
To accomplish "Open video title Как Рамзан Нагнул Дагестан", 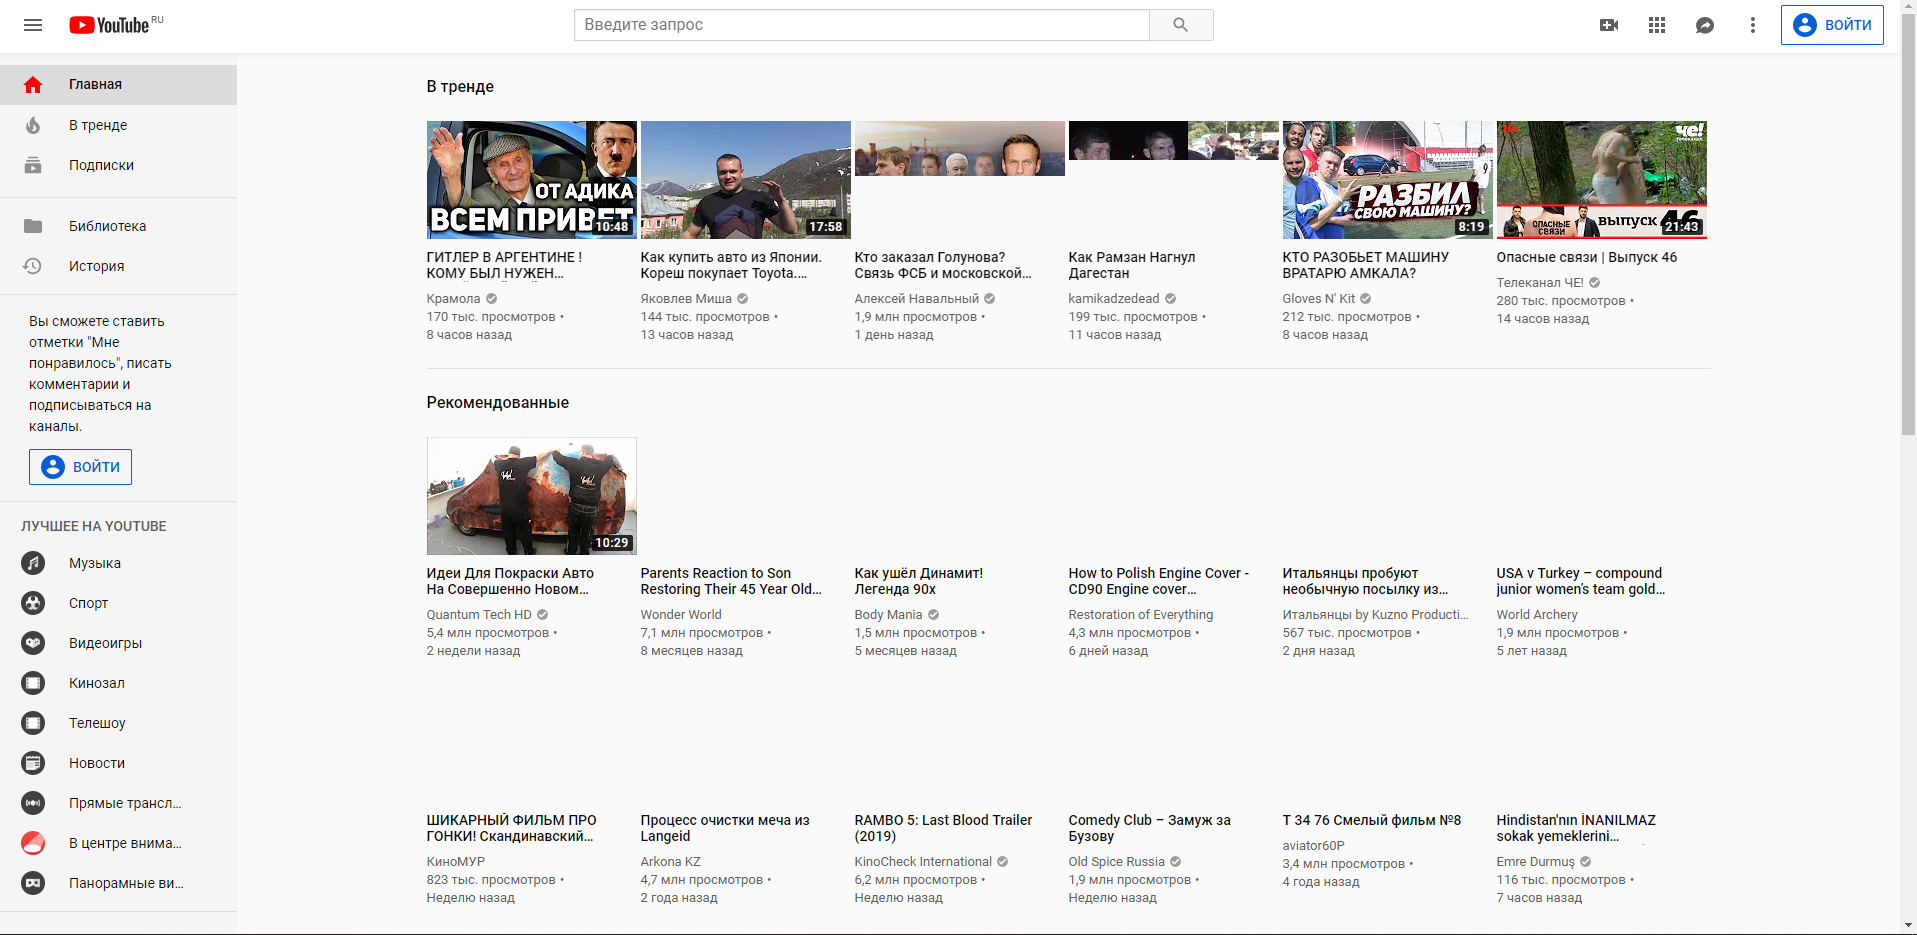I will point(1132,265).
